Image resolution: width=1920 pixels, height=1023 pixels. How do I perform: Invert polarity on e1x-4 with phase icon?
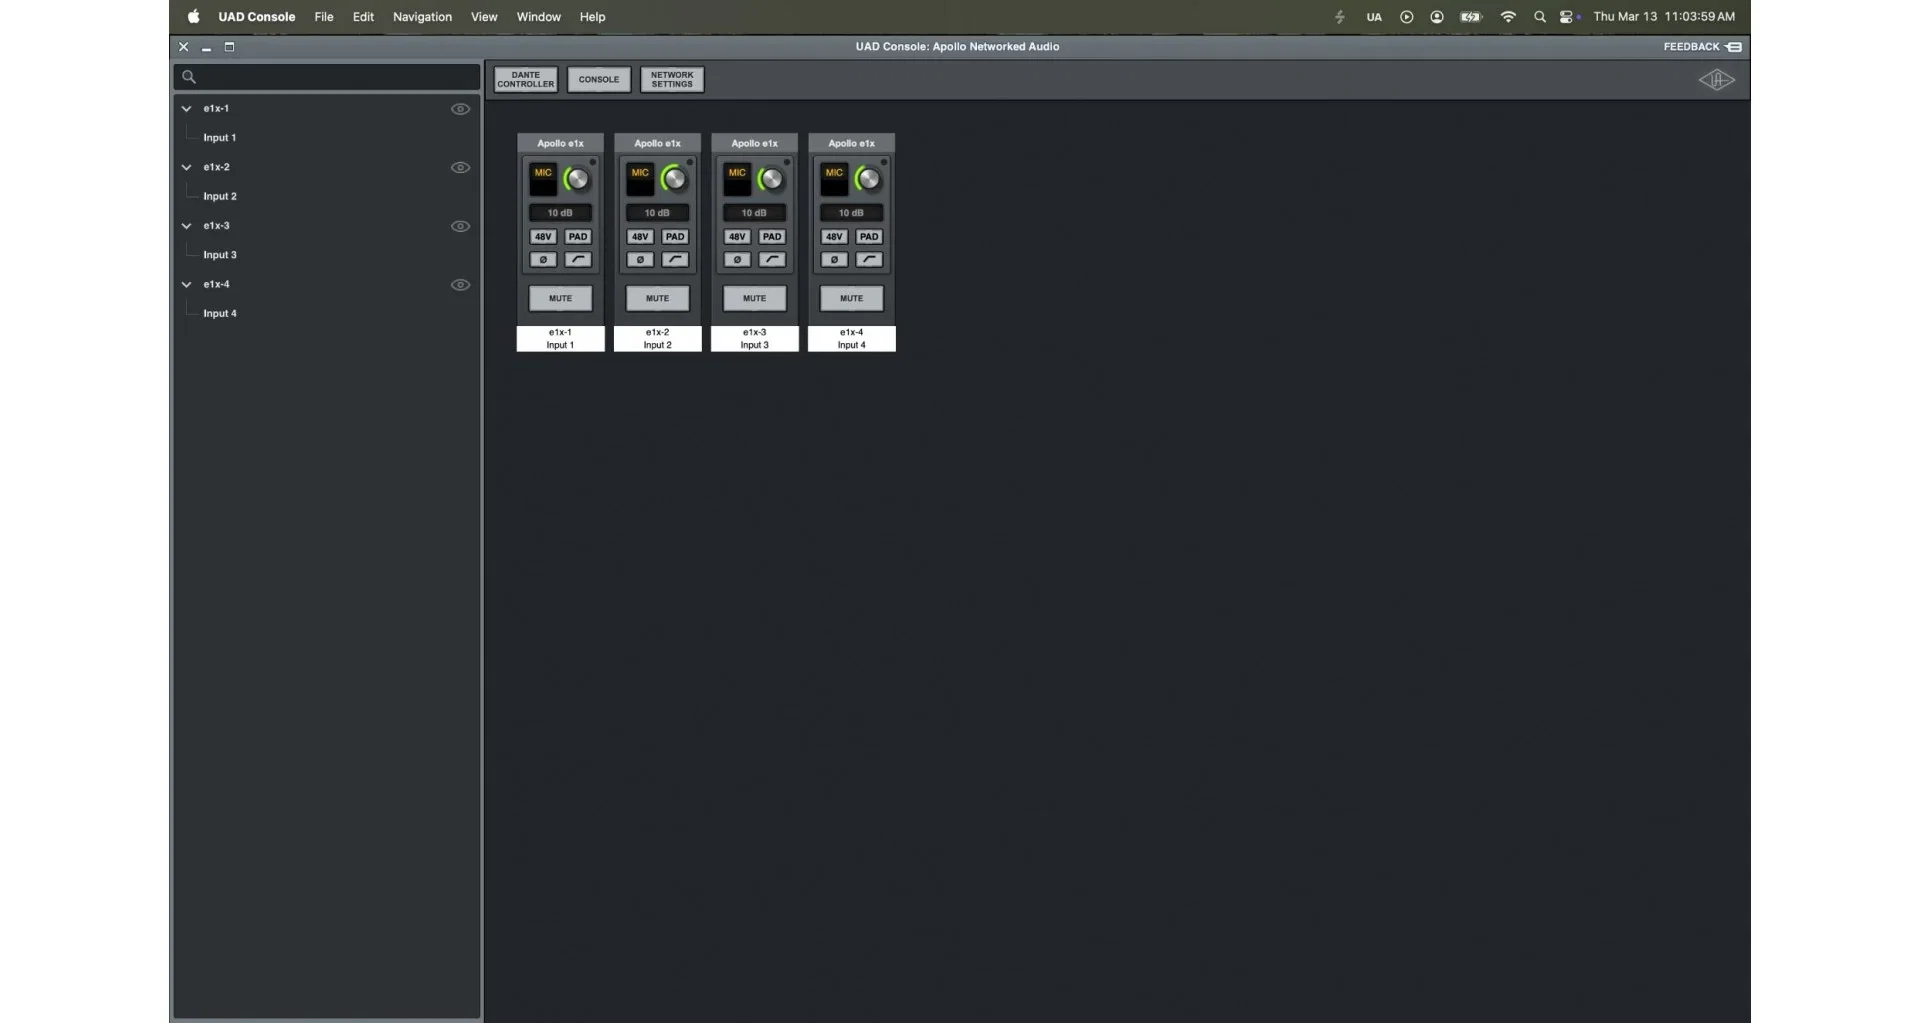pyautogui.click(x=834, y=260)
